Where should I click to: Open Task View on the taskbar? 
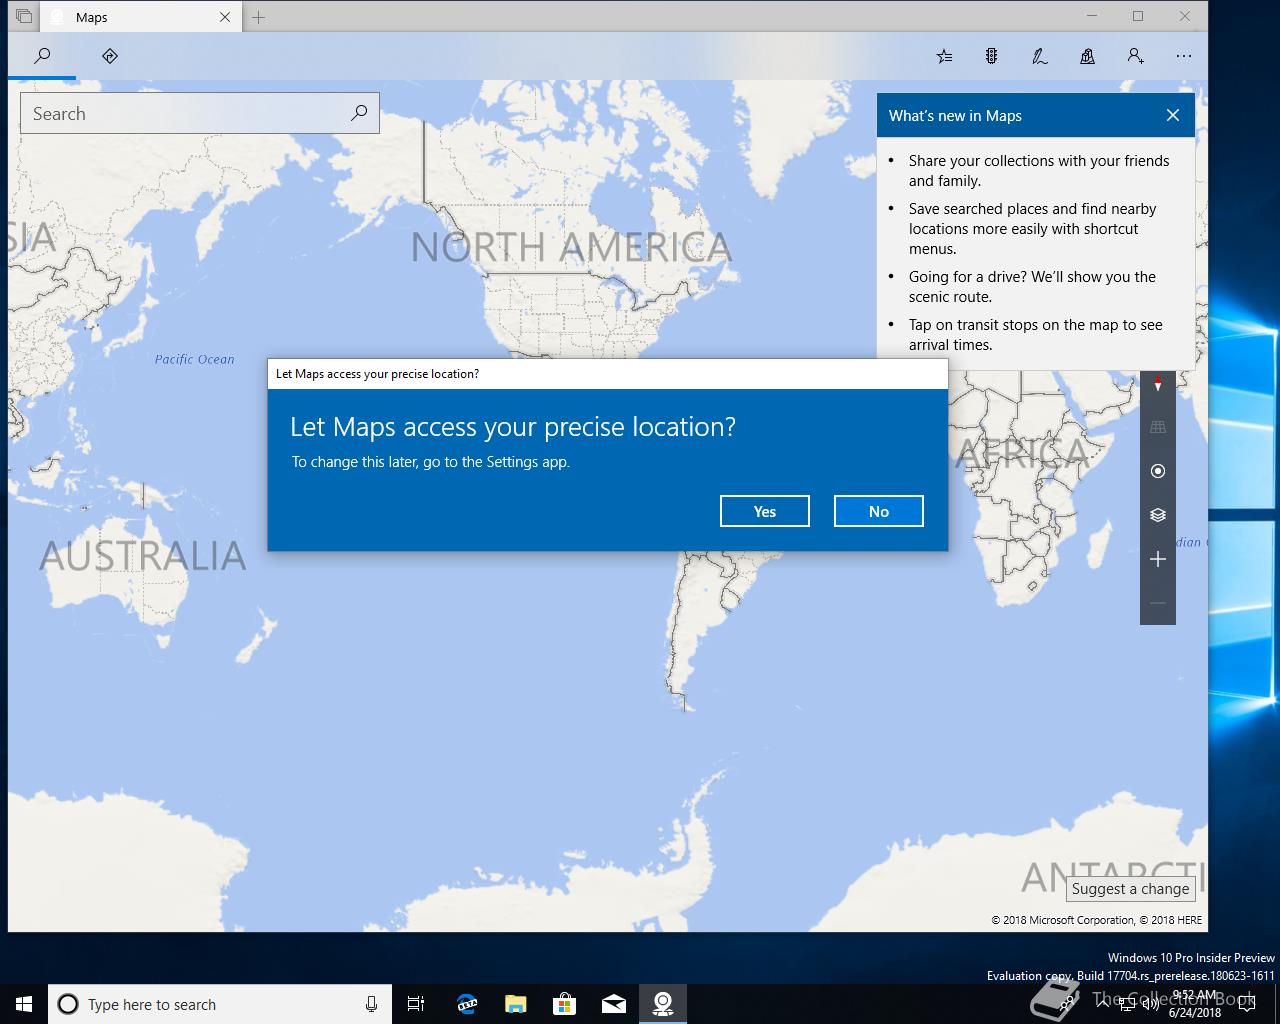pos(416,1004)
